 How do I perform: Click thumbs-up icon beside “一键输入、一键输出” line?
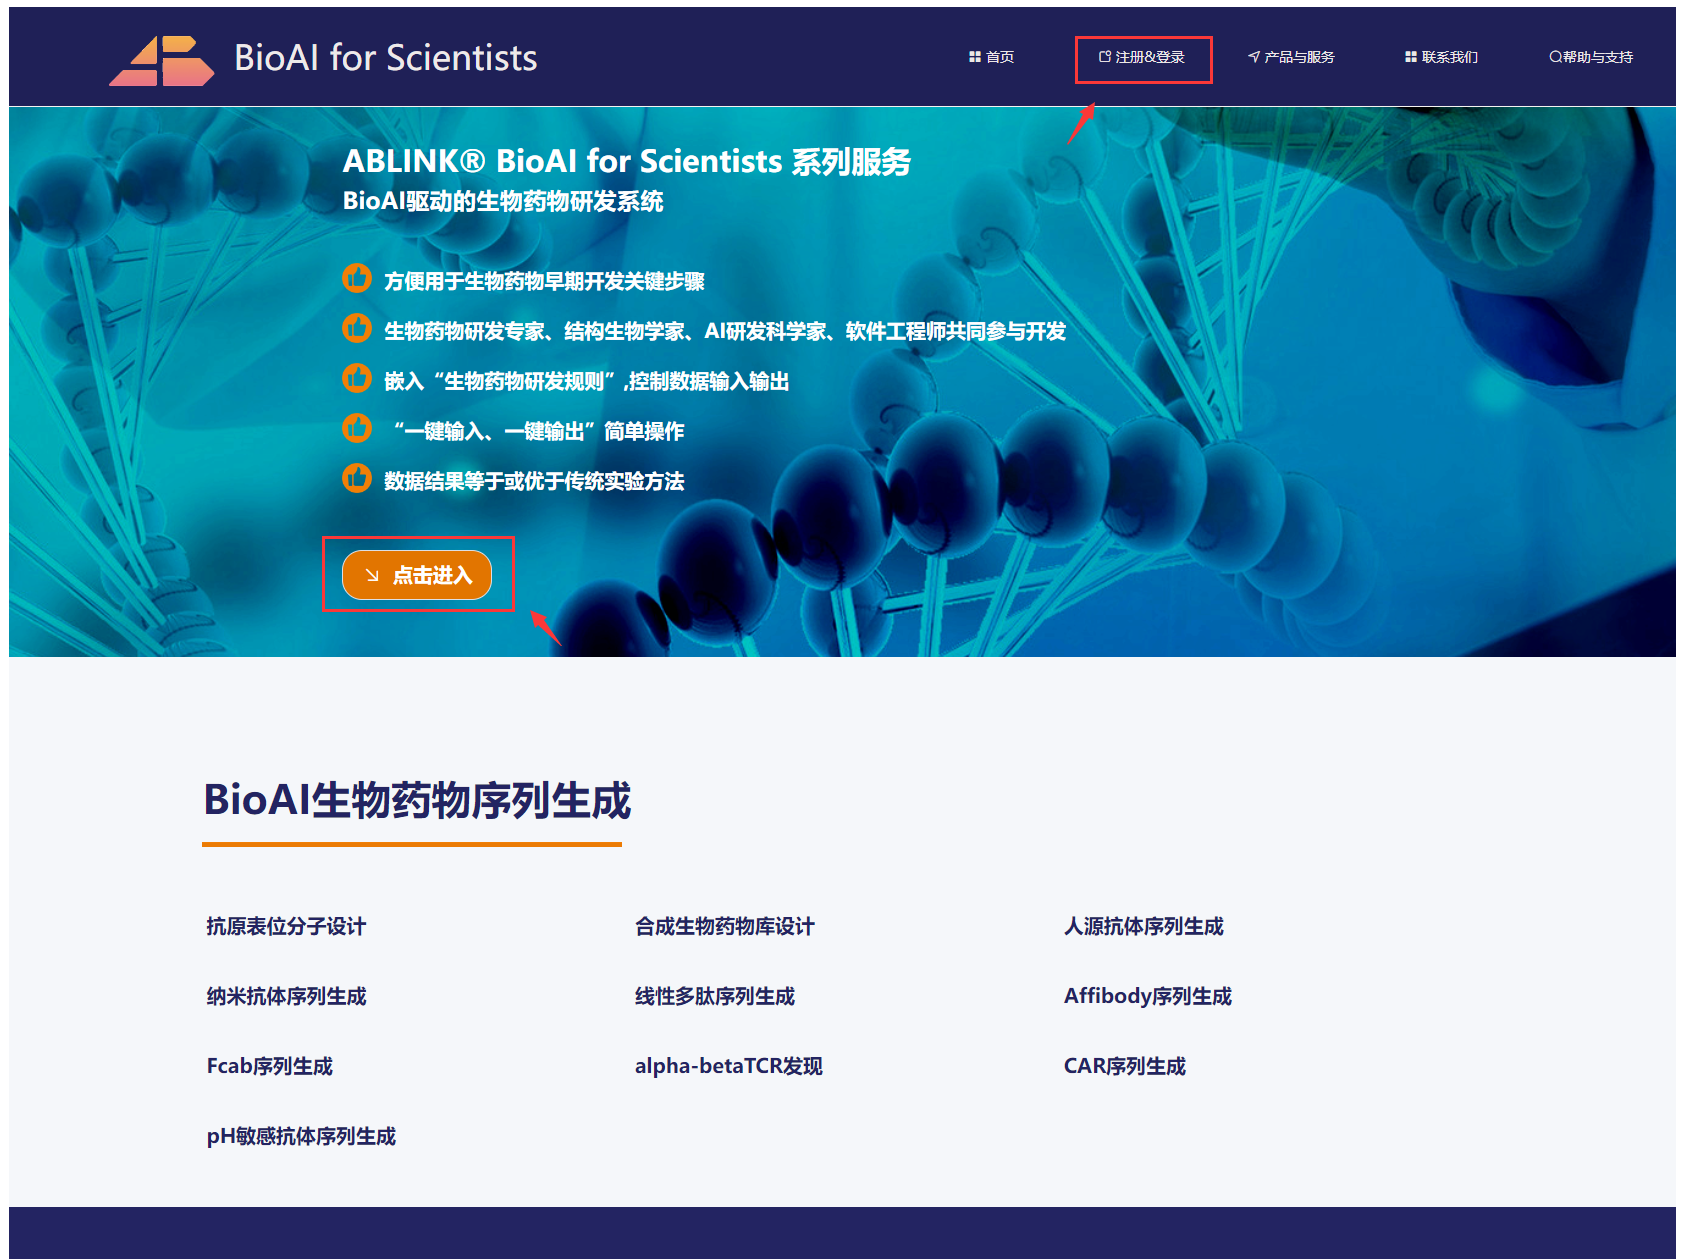[357, 428]
